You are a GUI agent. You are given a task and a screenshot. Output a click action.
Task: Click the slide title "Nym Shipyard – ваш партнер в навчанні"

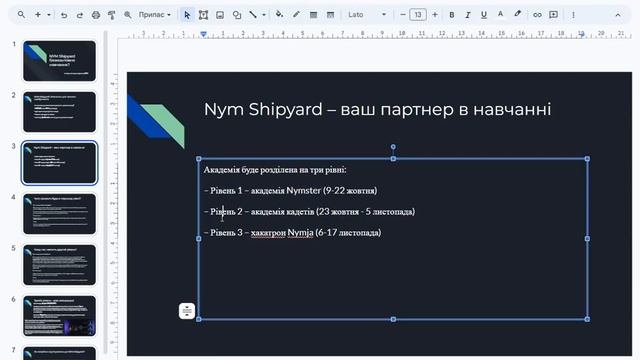point(378,109)
